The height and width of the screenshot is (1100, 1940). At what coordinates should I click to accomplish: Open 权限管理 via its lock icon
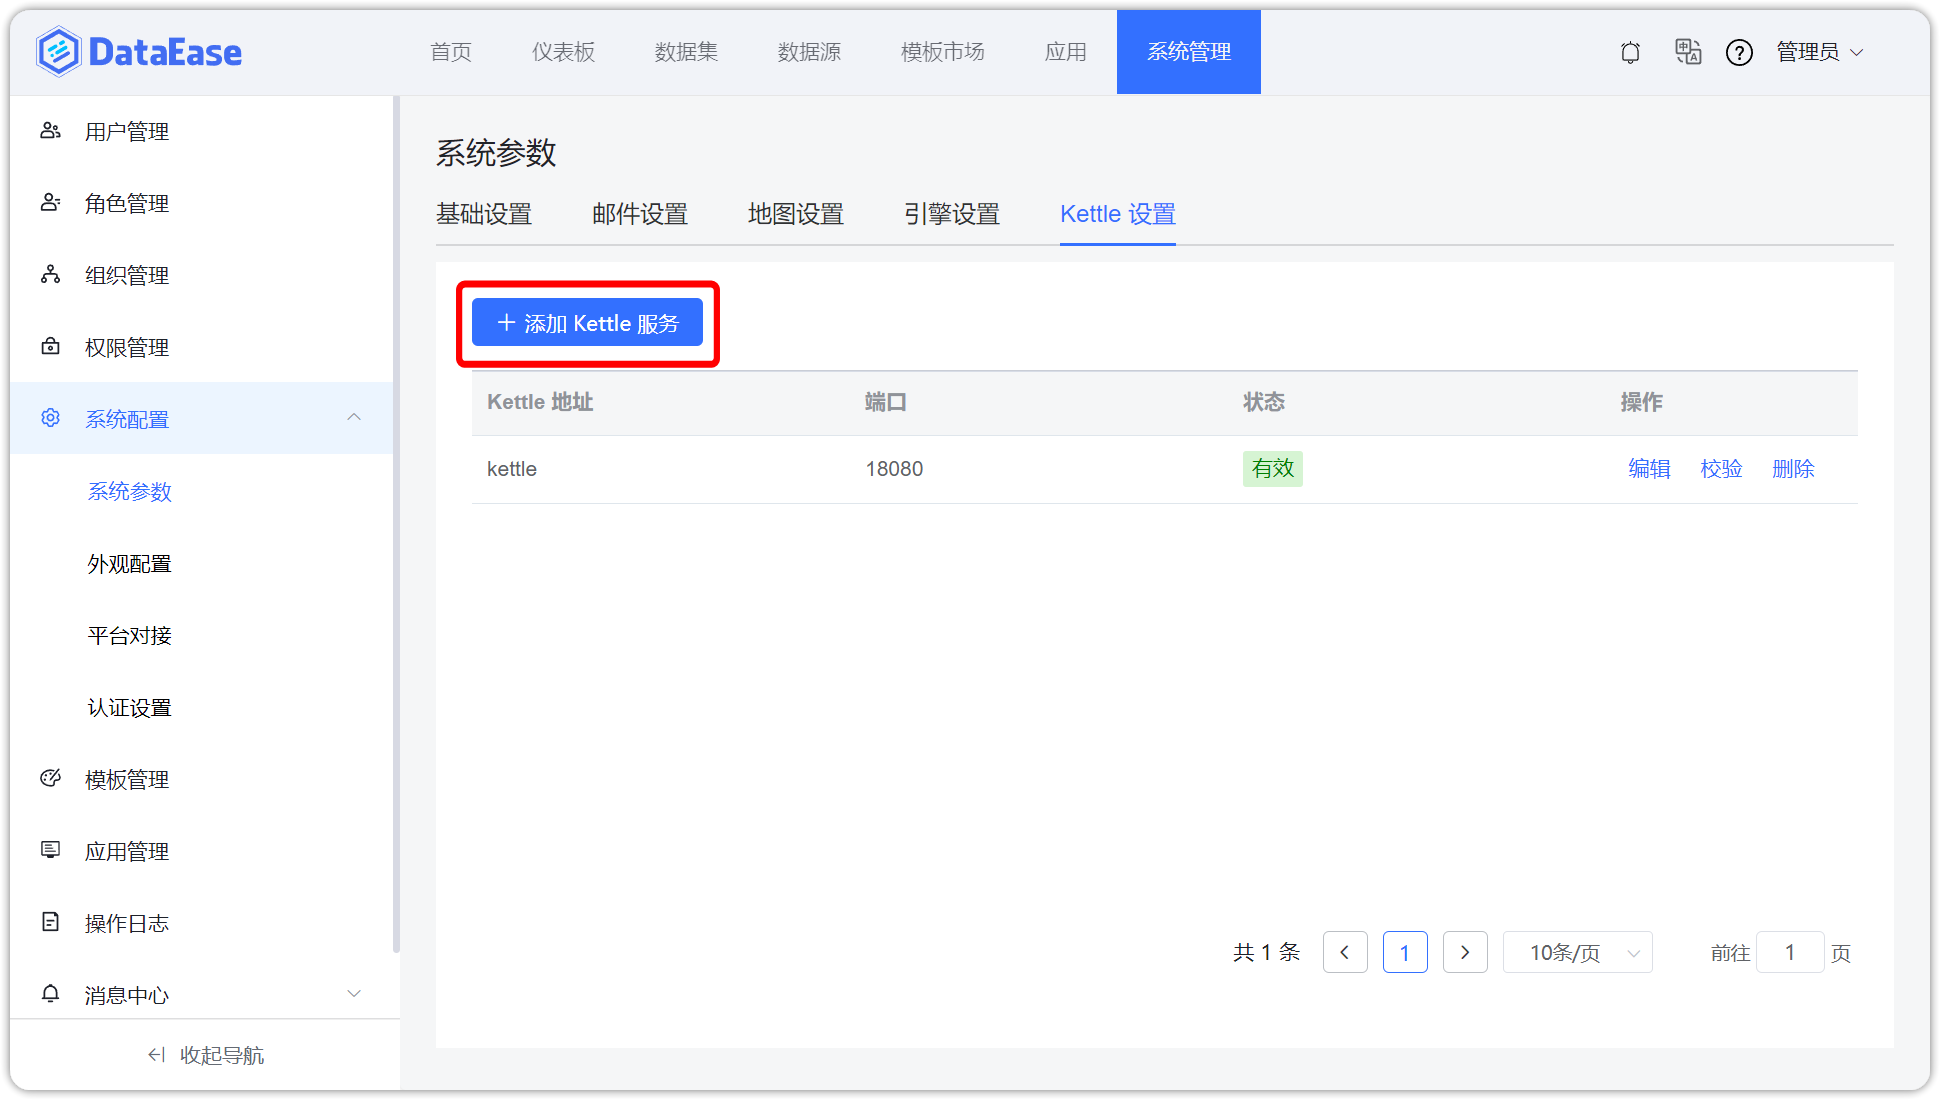pyautogui.click(x=50, y=346)
